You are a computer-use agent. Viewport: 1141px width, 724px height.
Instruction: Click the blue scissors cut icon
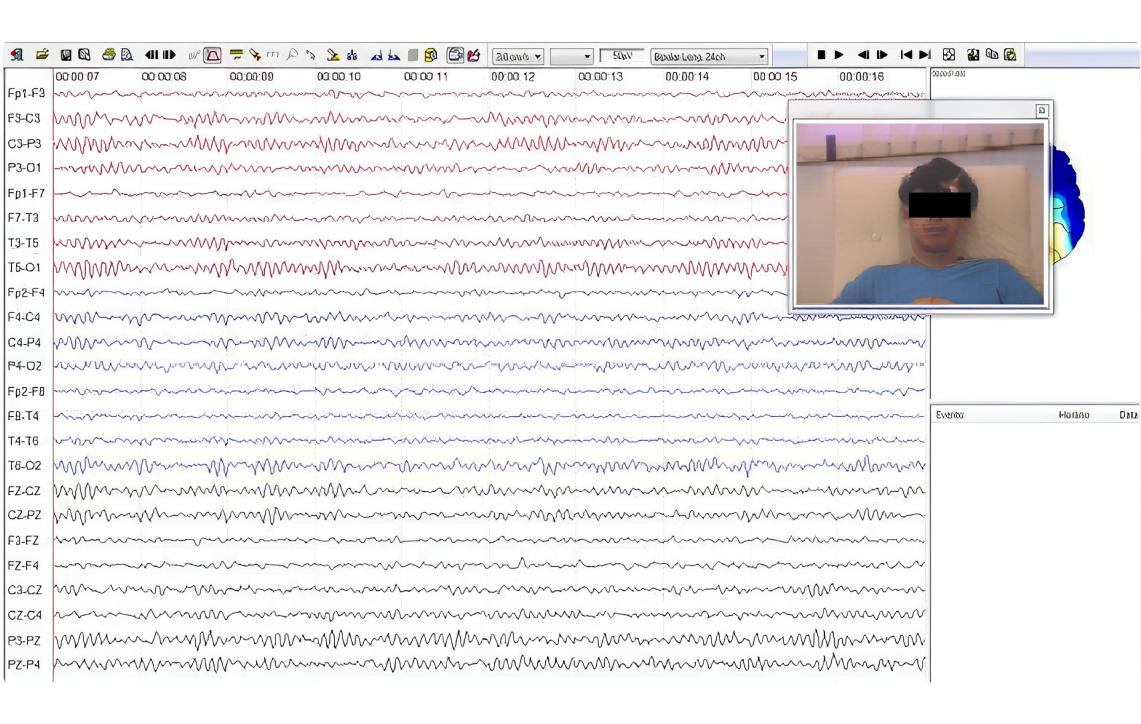pos(352,55)
